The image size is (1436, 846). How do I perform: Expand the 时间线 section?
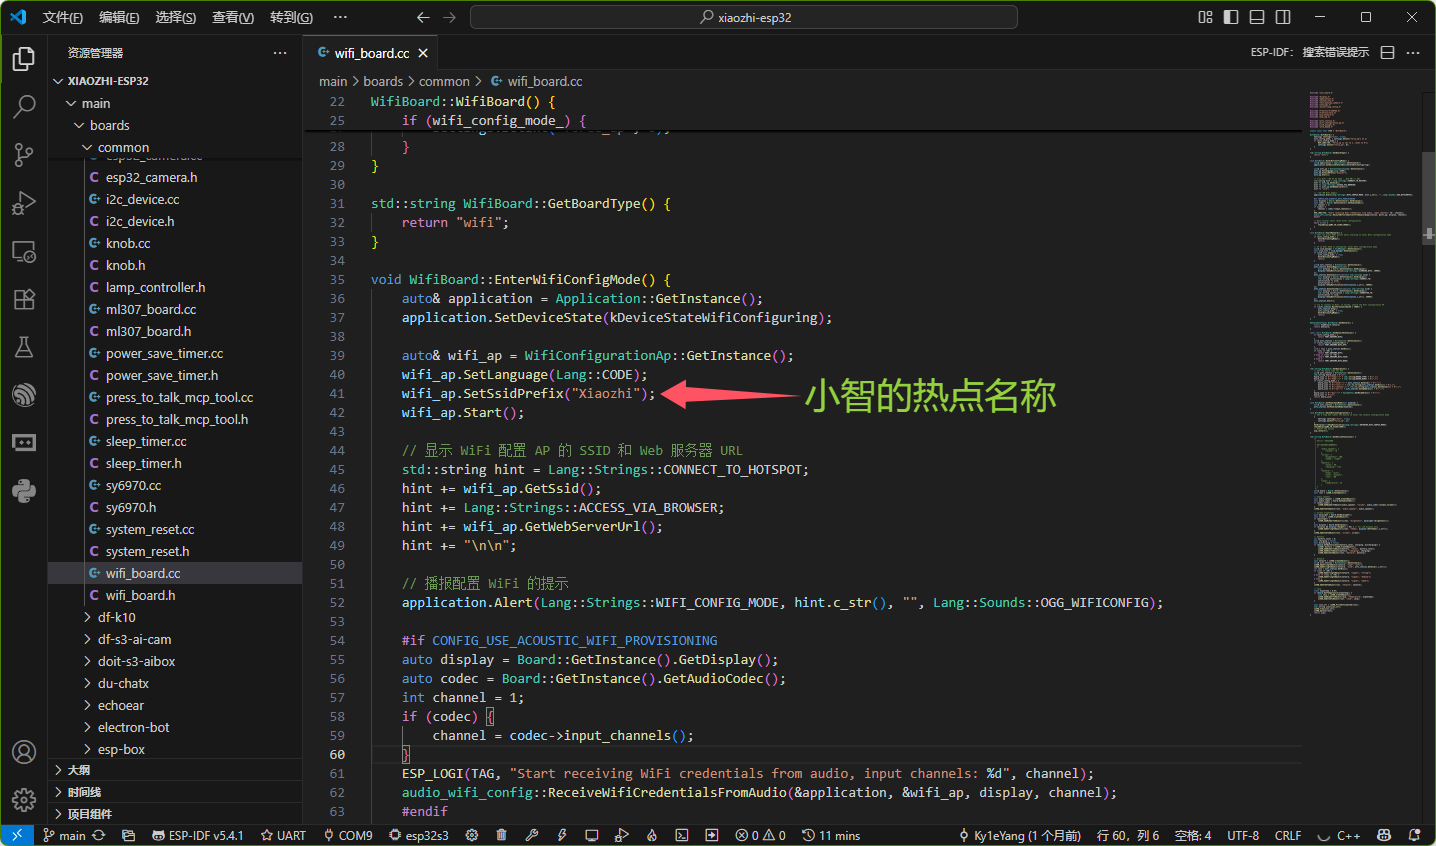tap(84, 792)
